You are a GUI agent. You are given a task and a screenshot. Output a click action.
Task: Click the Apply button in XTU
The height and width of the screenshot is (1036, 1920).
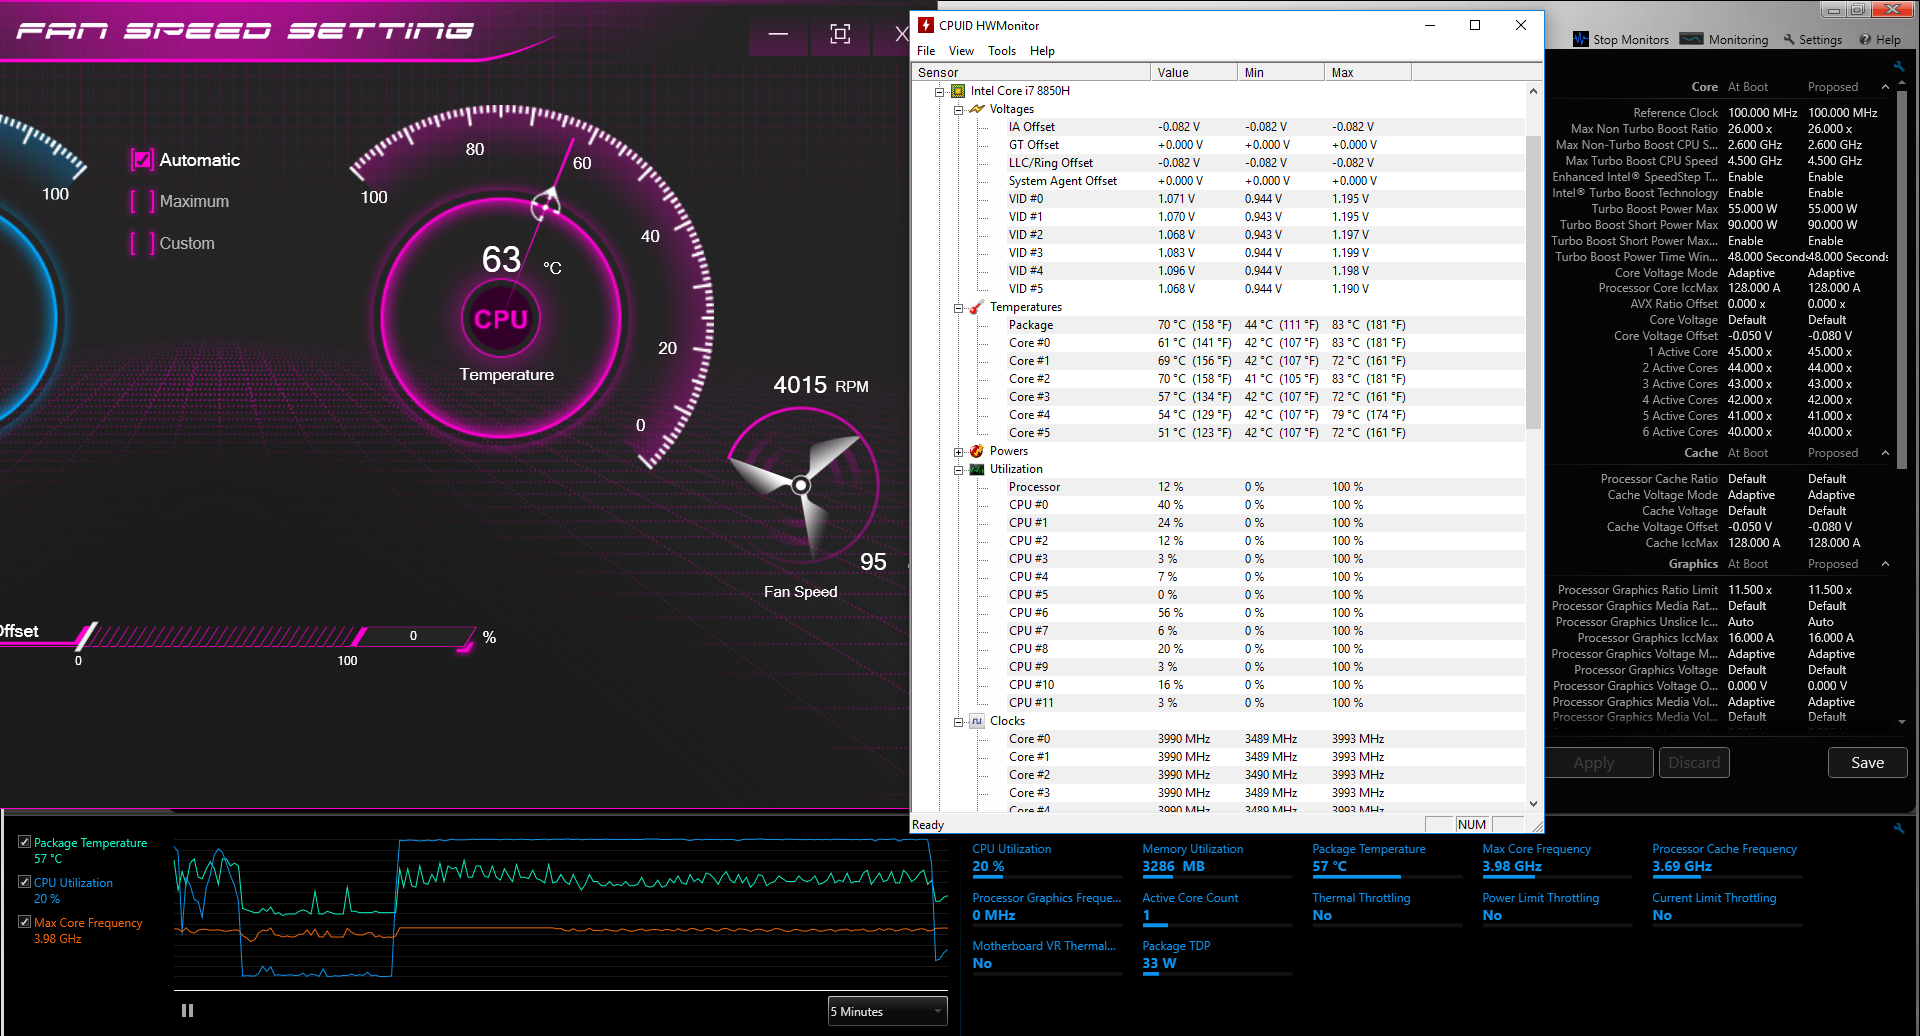coord(1594,762)
